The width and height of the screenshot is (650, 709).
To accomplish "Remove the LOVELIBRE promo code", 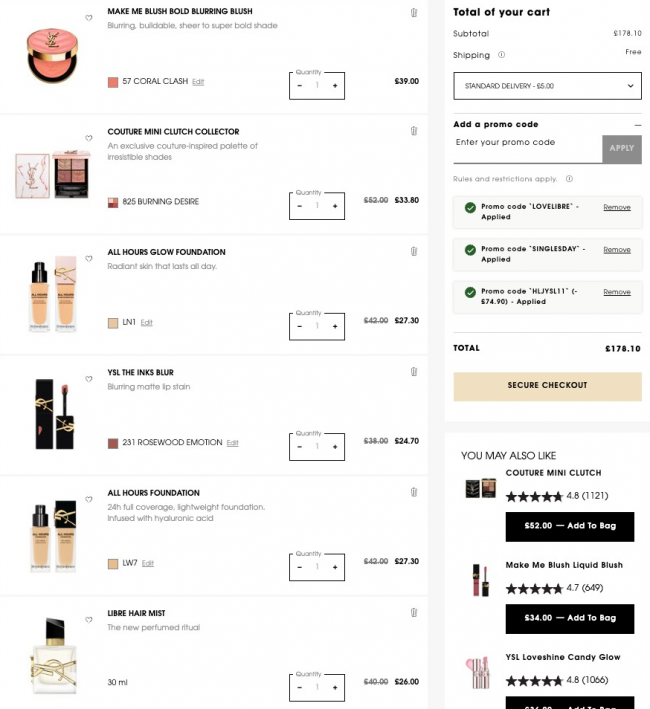I will (x=617, y=207).
